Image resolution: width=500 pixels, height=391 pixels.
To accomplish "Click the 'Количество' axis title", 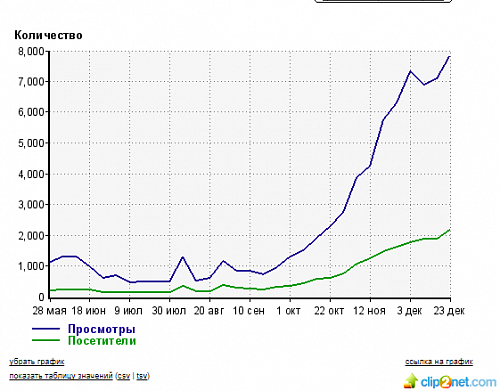I will [x=48, y=35].
